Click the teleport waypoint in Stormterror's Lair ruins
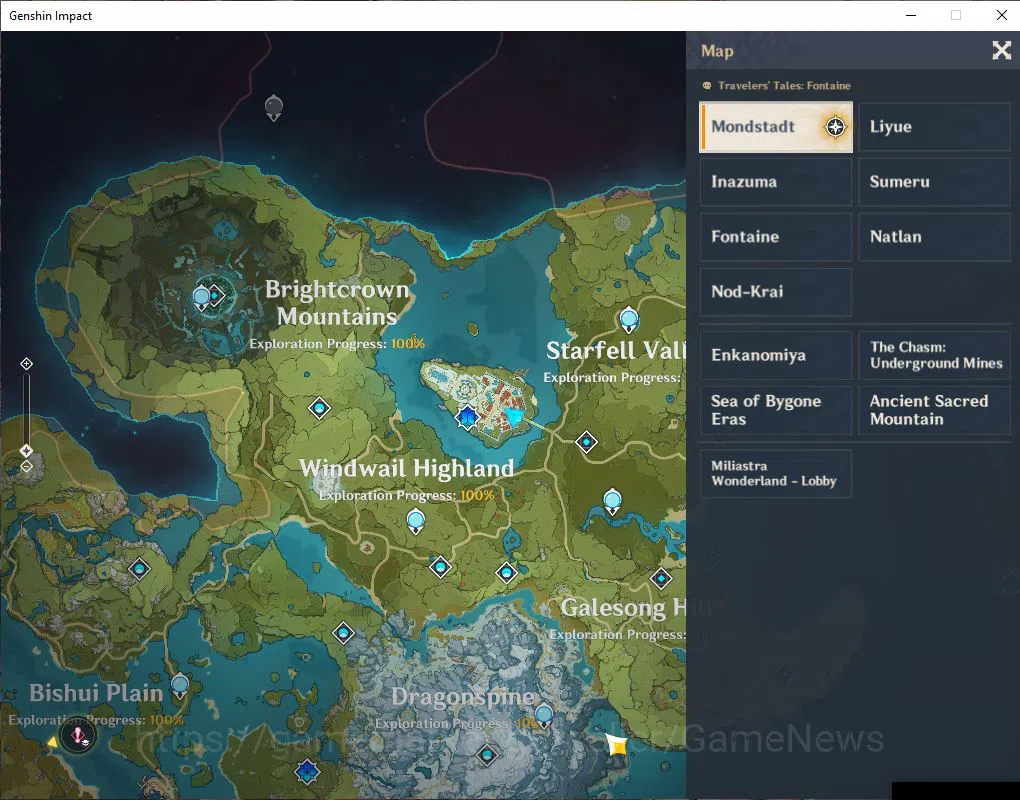Viewport: 1020px width, 800px height. [x=202, y=298]
